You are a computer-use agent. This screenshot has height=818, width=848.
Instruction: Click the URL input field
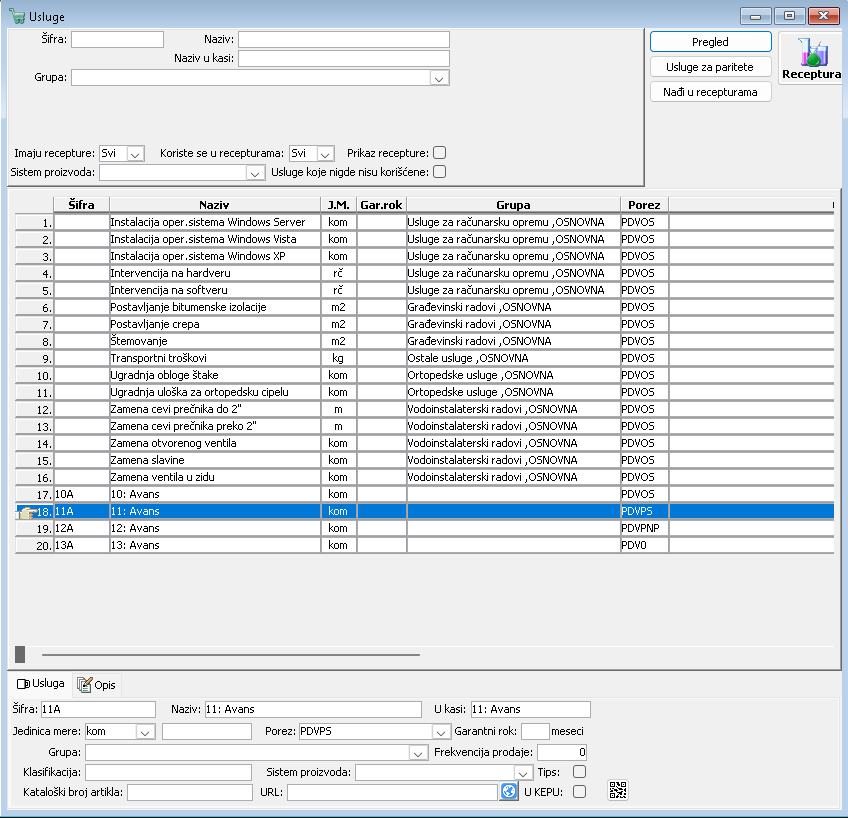pyautogui.click(x=392, y=792)
